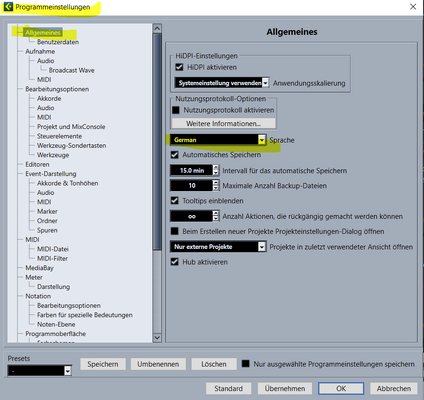
Task: Uncheck Tooltips einblenden
Action: point(175,201)
